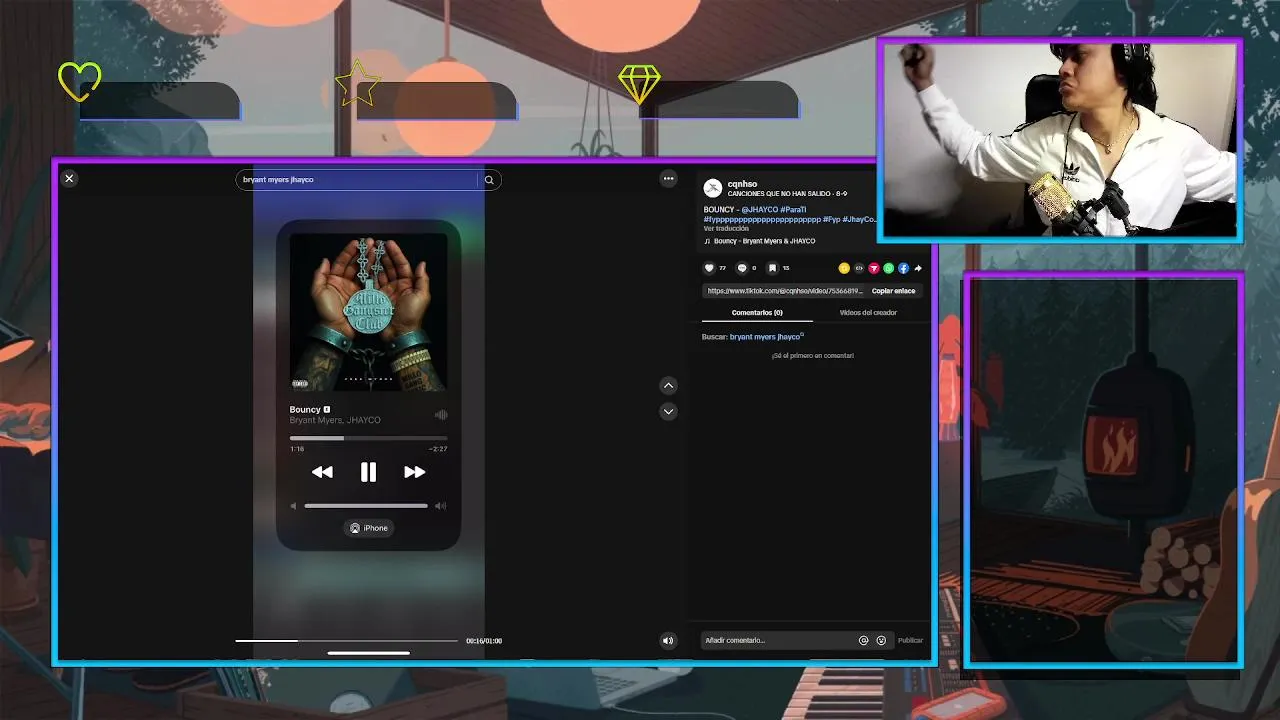Click the fast-forward button in music player
The image size is (1280, 720).
tap(414, 472)
